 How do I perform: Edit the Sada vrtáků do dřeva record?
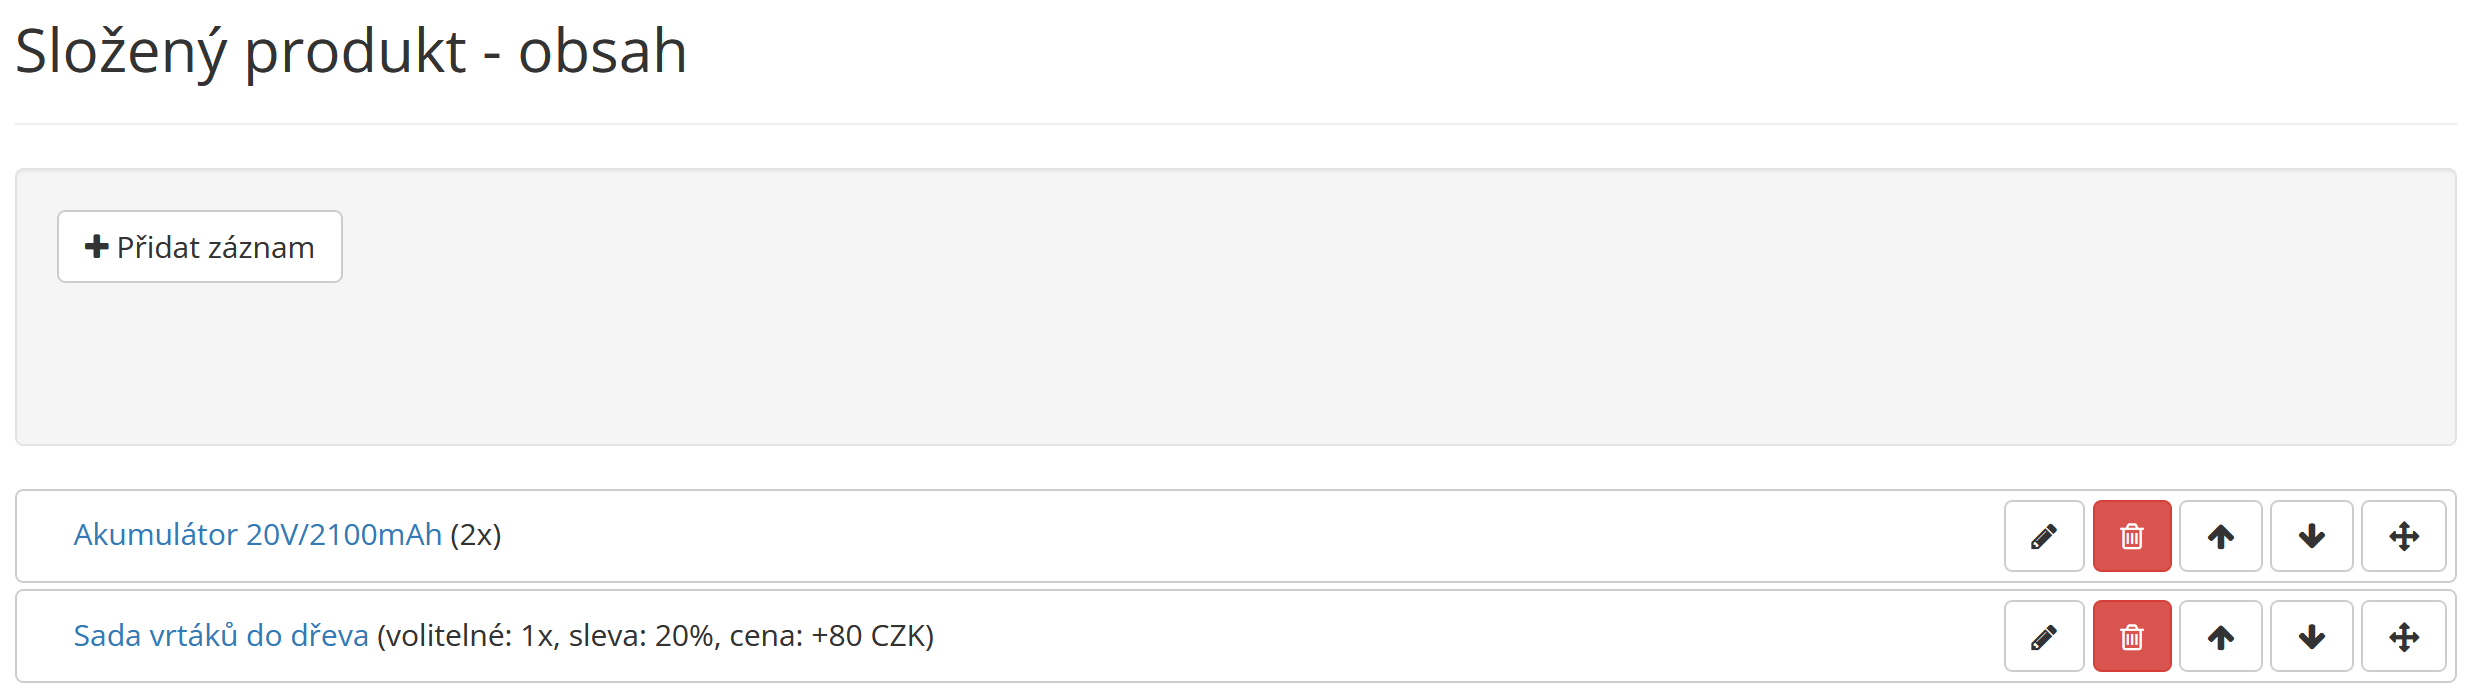tap(2044, 636)
